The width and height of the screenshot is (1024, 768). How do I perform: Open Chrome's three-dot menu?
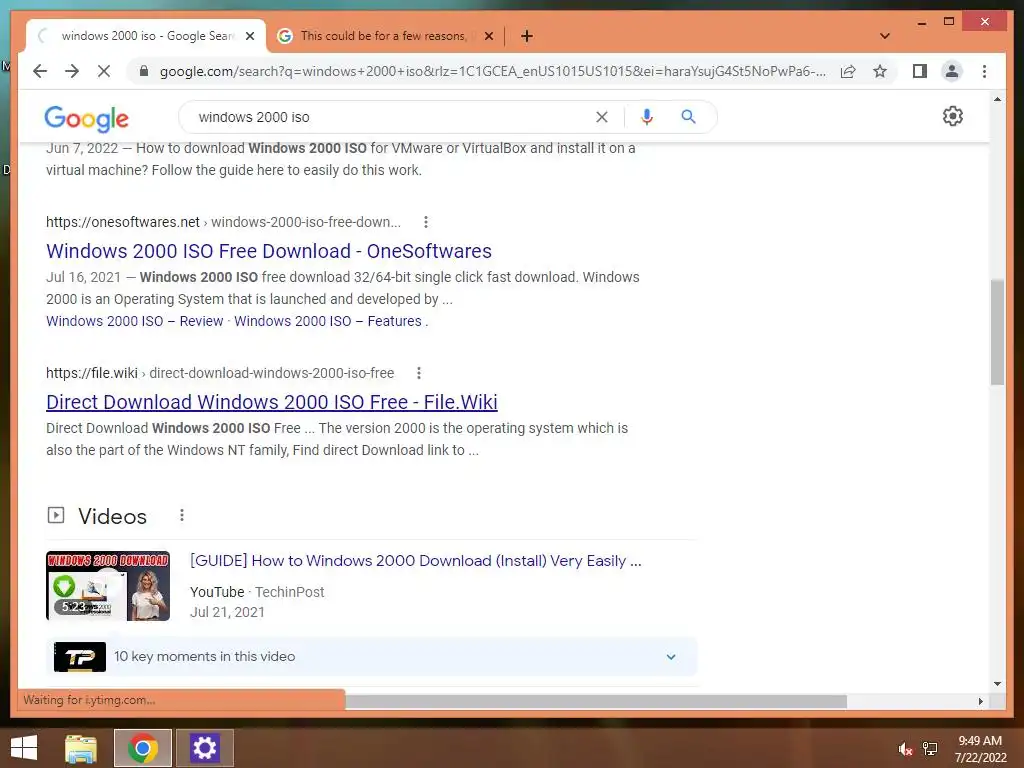pos(984,71)
